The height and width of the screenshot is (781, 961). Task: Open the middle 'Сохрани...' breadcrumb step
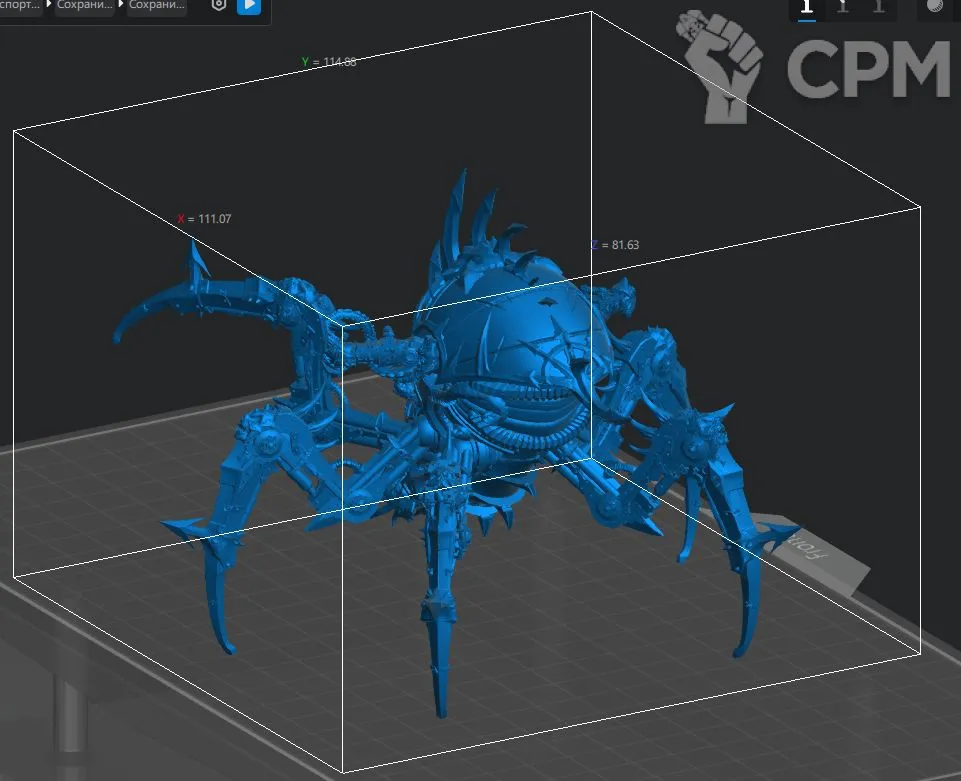coord(86,6)
